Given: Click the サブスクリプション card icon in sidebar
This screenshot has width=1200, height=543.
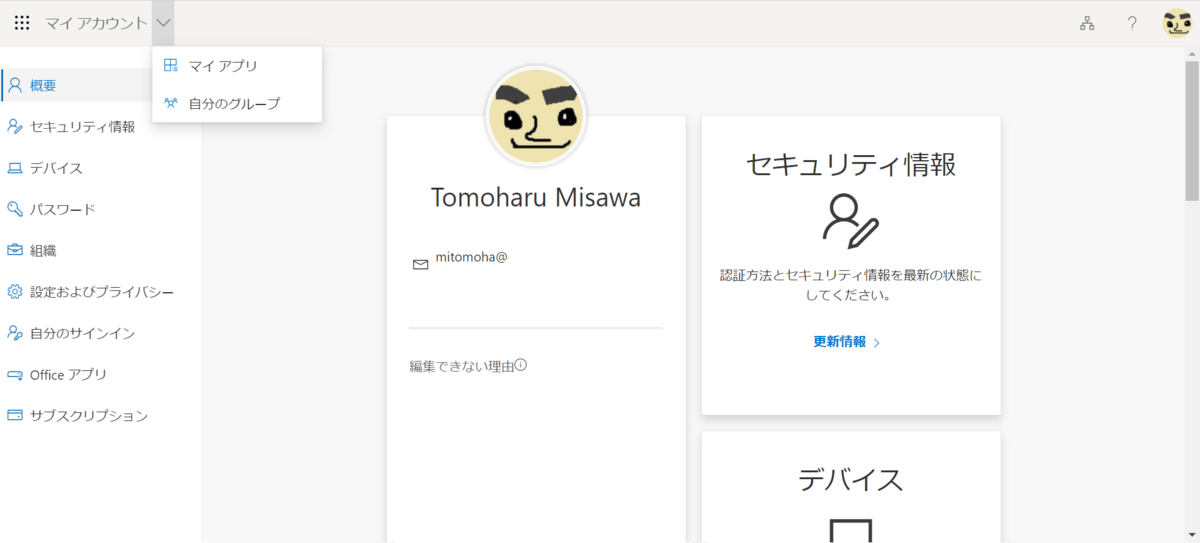Looking at the screenshot, I should point(15,415).
